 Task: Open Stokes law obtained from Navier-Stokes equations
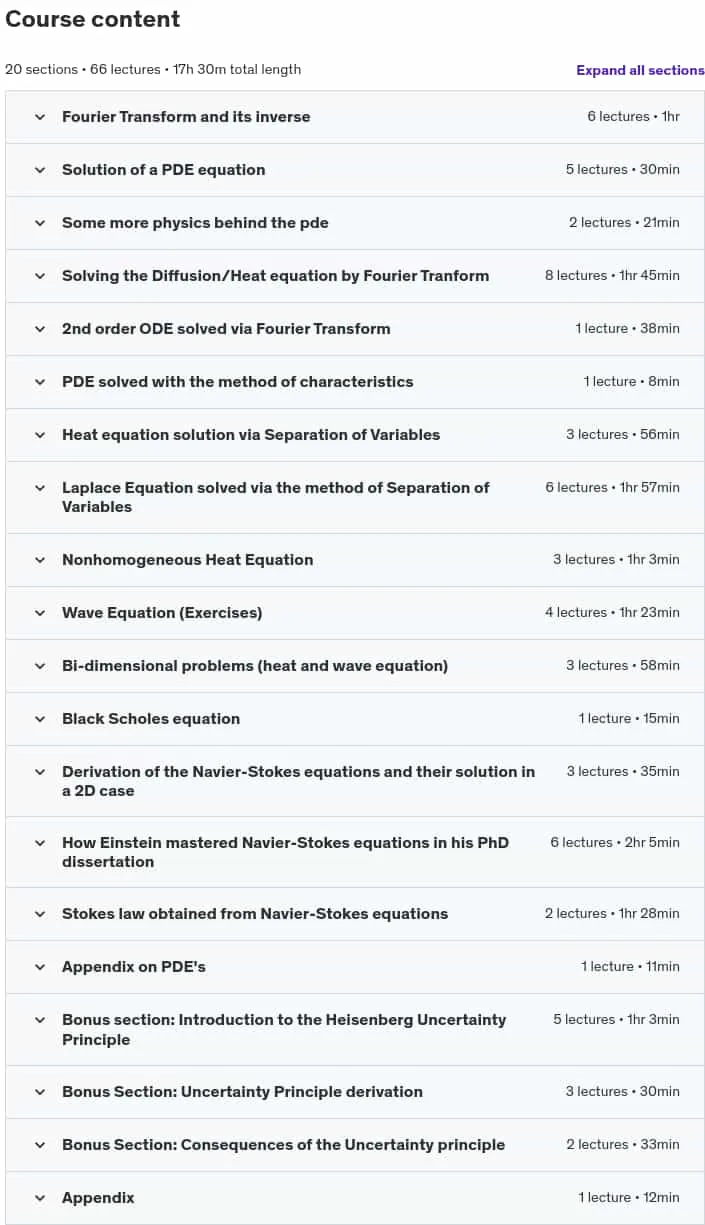pos(355,914)
